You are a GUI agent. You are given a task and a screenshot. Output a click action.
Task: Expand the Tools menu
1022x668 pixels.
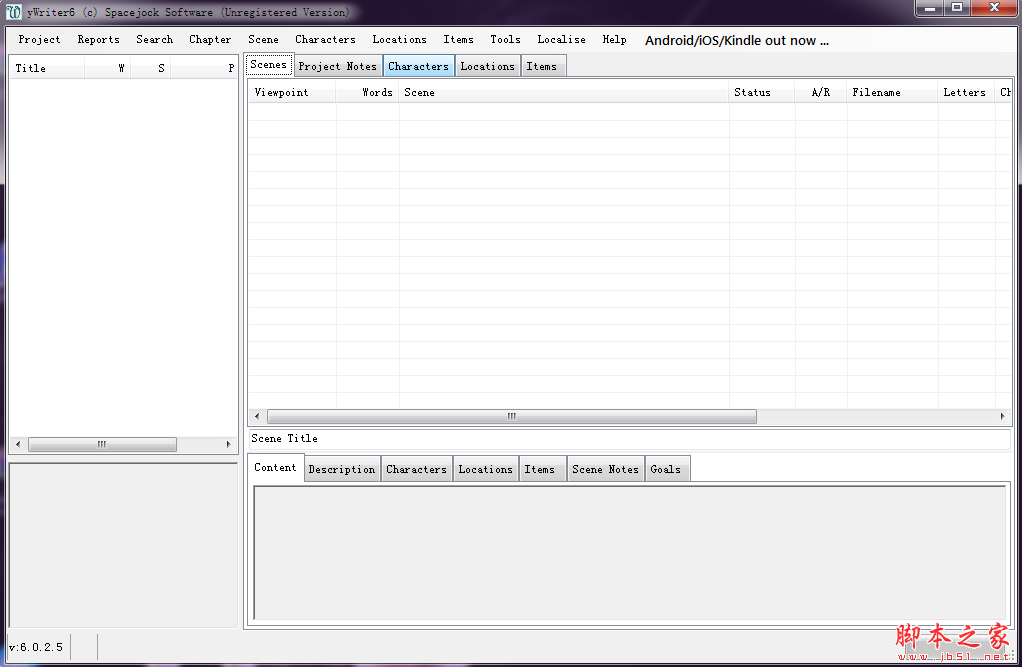[505, 40]
